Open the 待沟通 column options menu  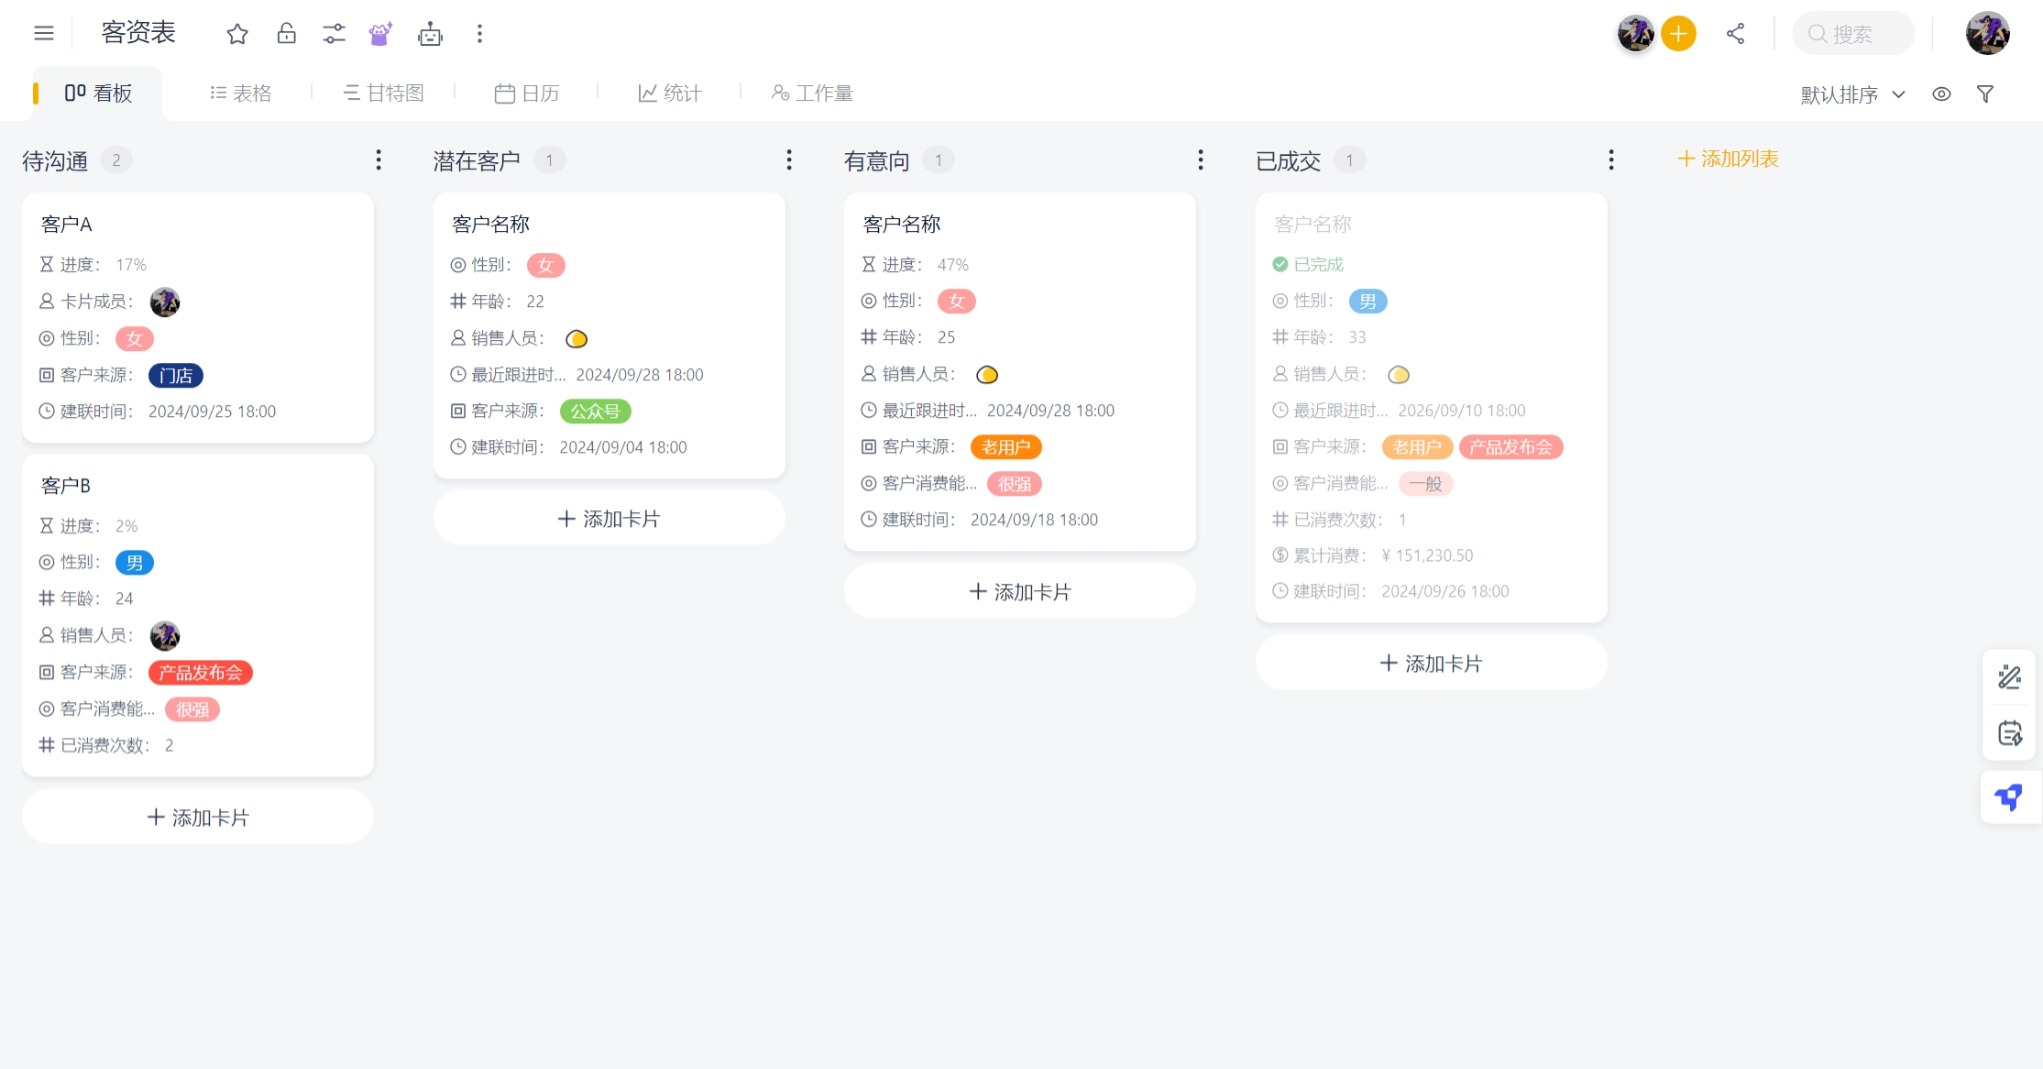[378, 160]
